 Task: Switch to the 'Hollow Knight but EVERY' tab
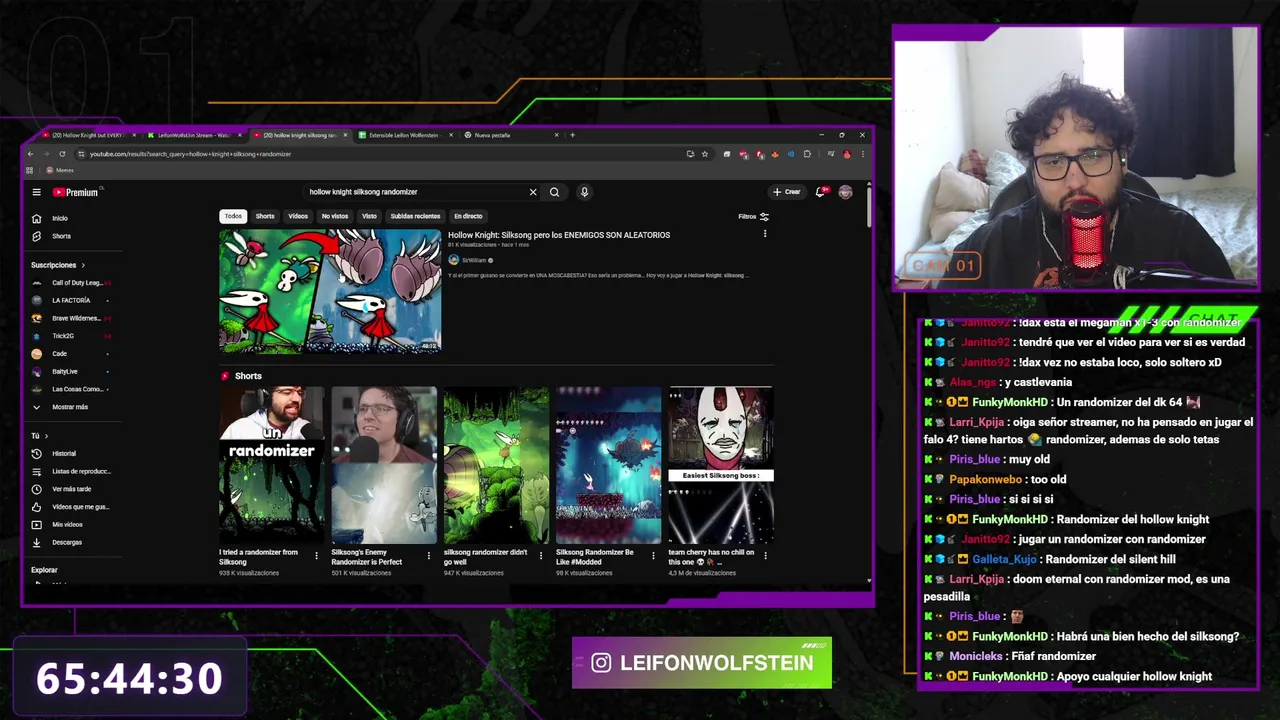pos(86,135)
